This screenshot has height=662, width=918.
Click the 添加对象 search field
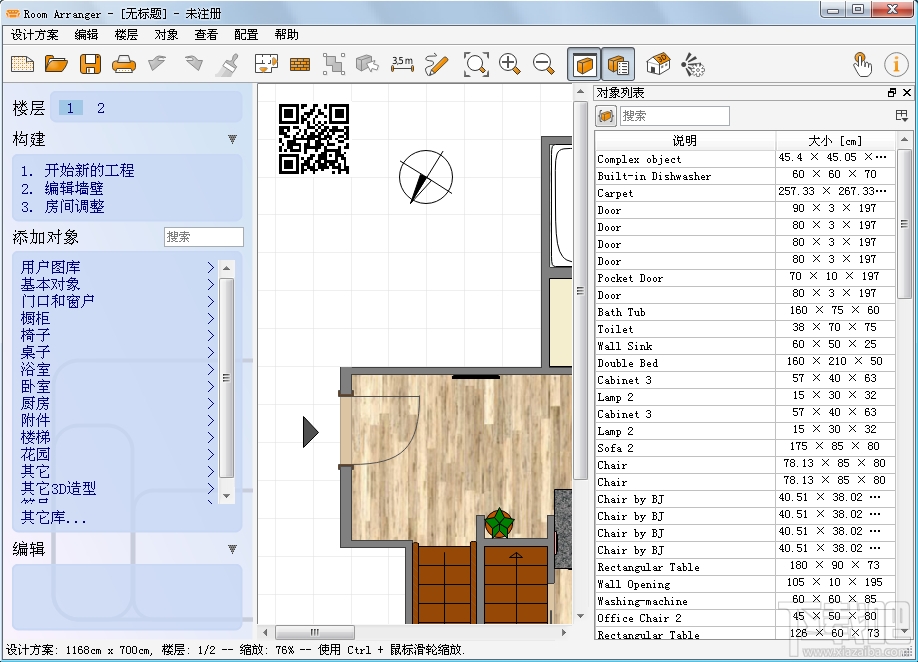coord(203,237)
